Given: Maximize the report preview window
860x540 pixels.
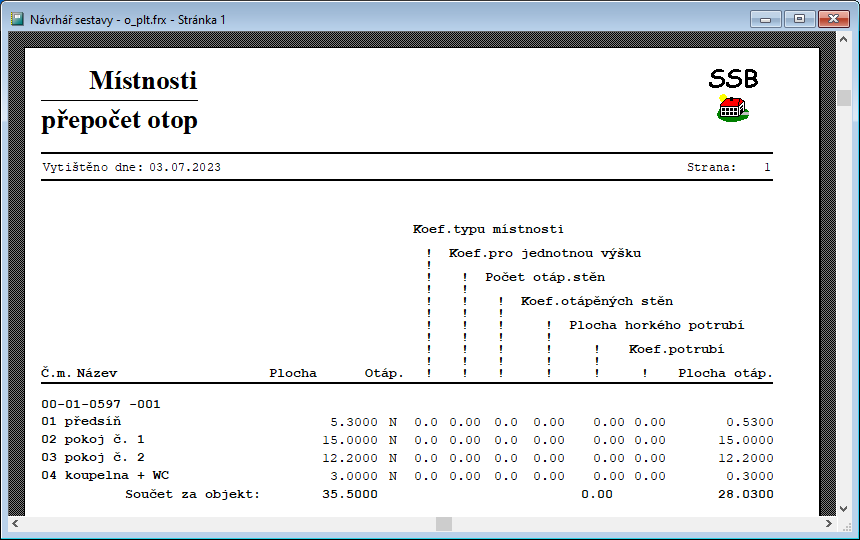Looking at the screenshot, I should (798, 18).
